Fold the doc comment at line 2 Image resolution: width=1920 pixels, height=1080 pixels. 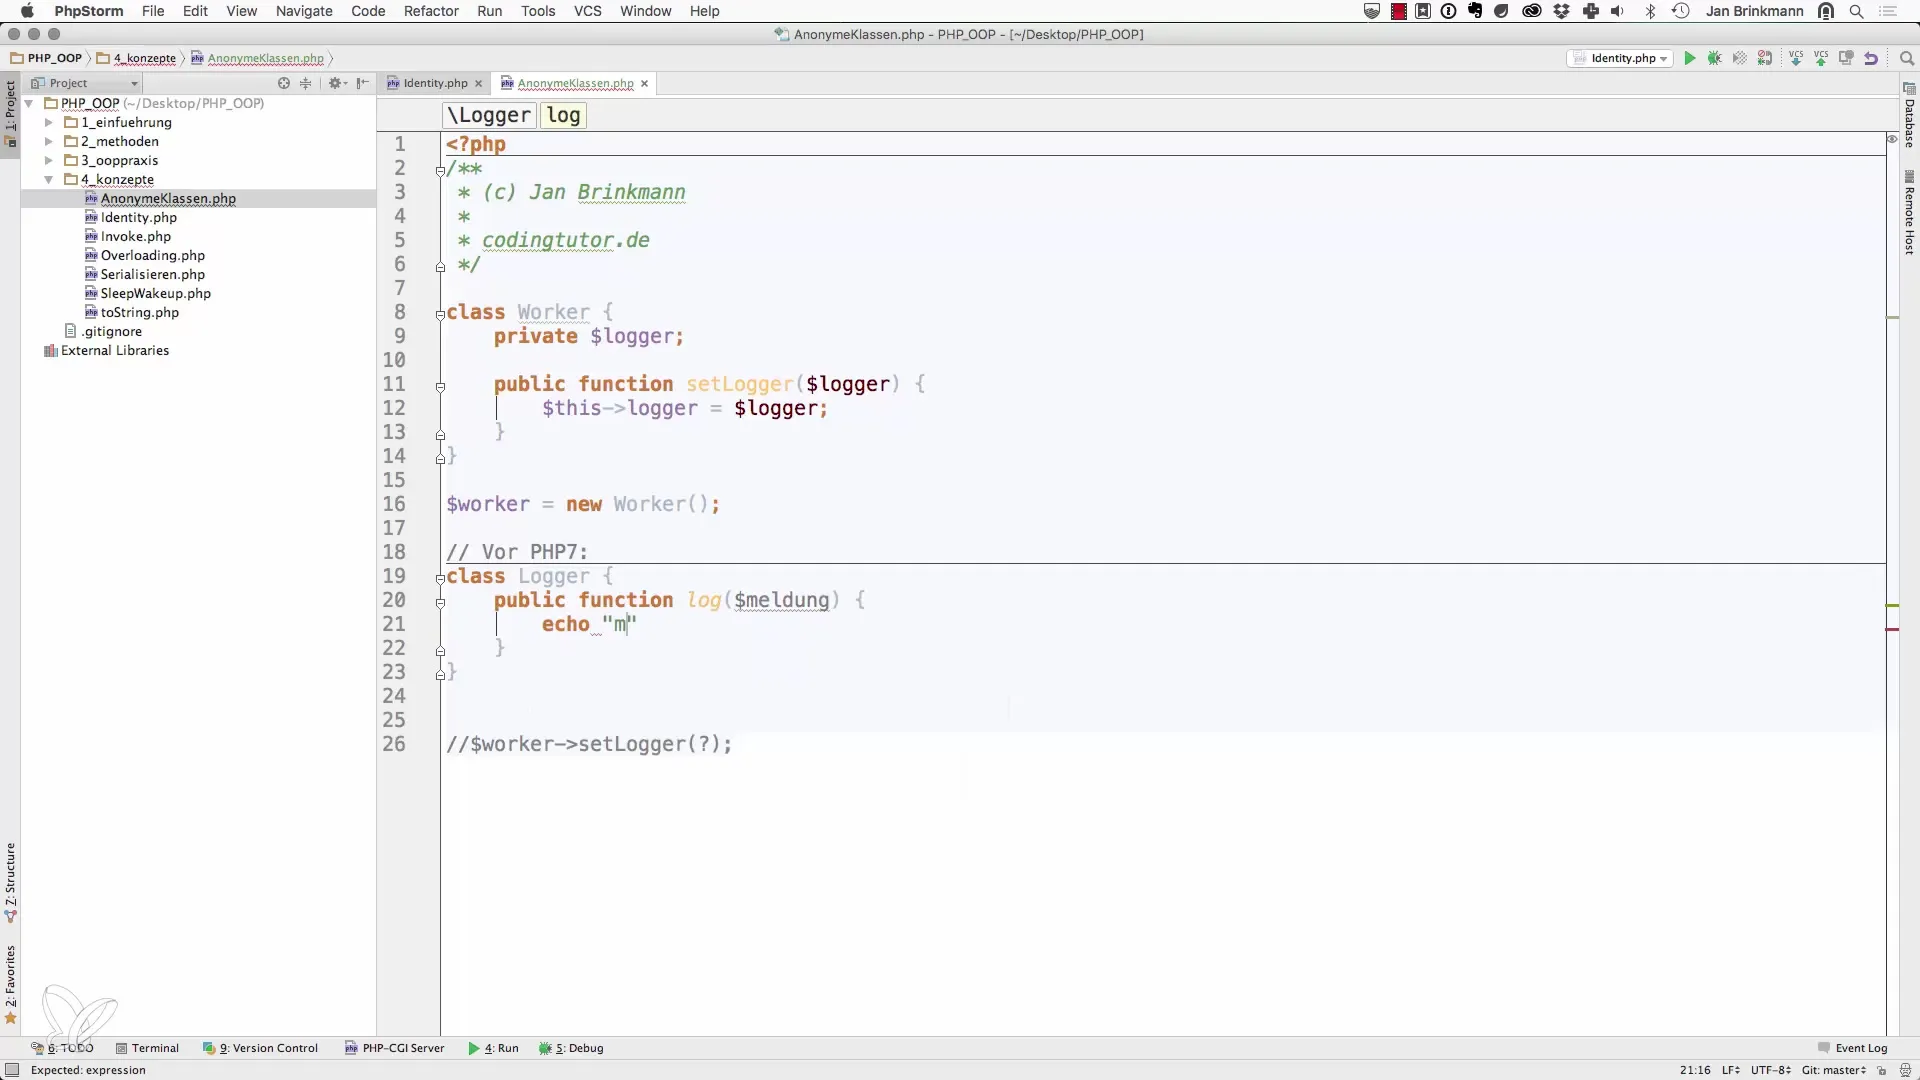coord(440,170)
